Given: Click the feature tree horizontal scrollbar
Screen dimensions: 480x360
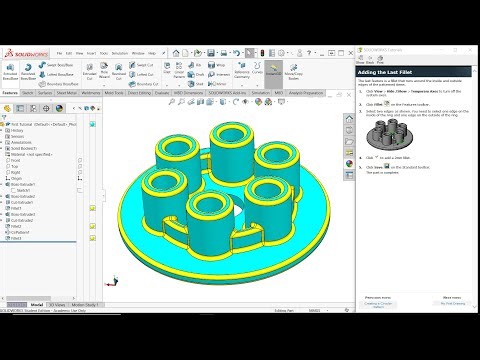Looking at the screenshot, I should pos(29,298).
